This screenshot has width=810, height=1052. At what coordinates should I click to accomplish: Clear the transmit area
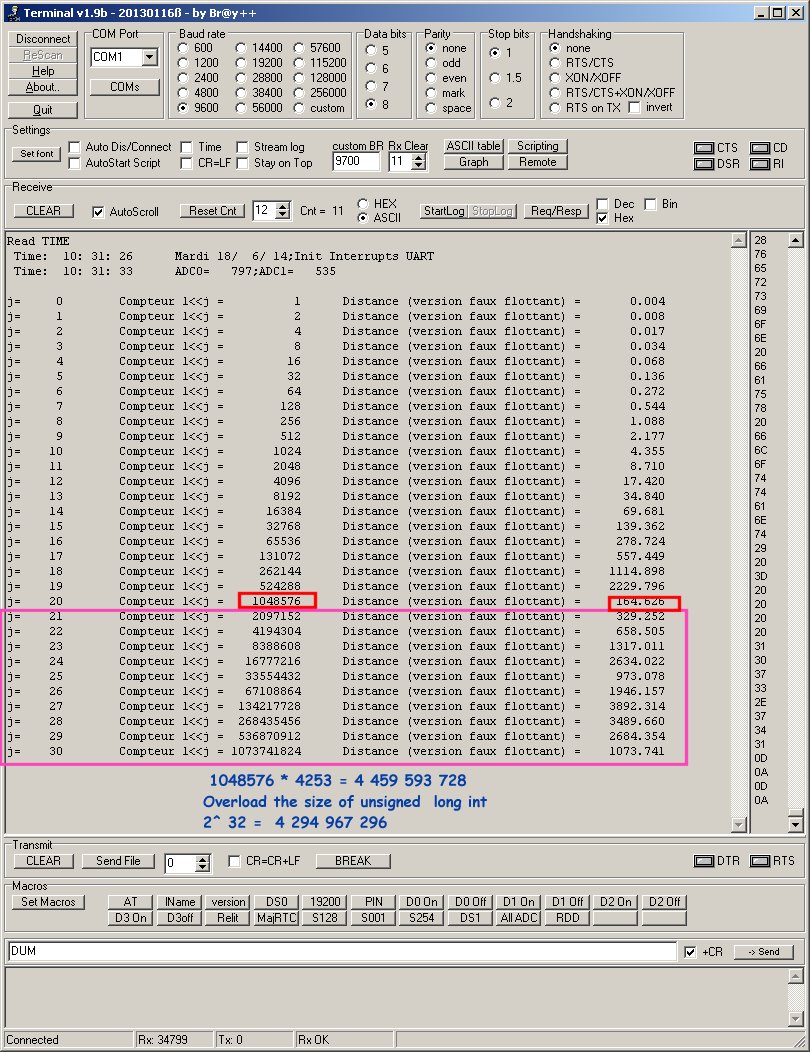44,861
